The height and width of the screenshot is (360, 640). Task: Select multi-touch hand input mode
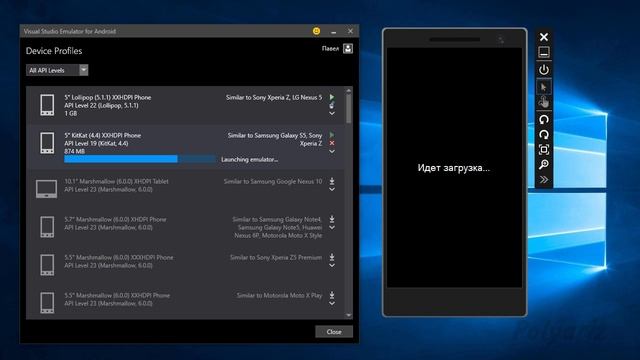pos(544,102)
